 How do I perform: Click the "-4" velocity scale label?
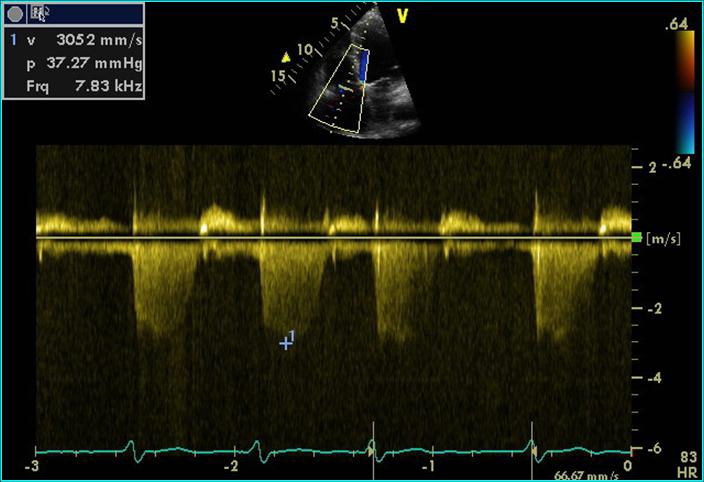[x=654, y=378]
